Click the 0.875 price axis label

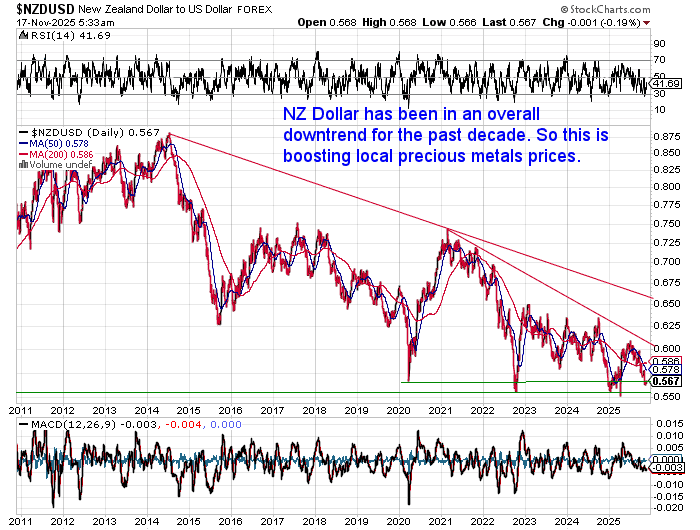667,137
